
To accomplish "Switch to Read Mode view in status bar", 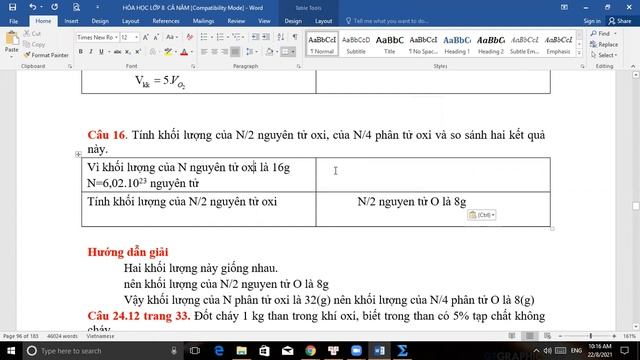I will click(x=512, y=336).
